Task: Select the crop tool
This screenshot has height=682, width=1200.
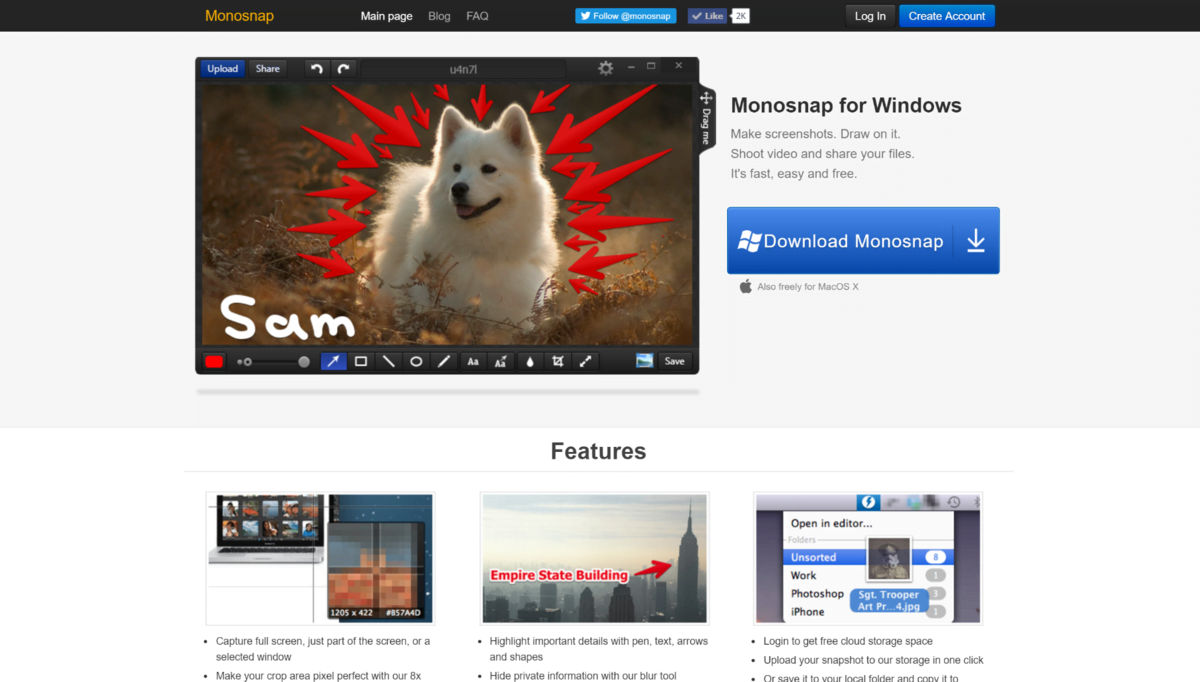Action: (558, 361)
